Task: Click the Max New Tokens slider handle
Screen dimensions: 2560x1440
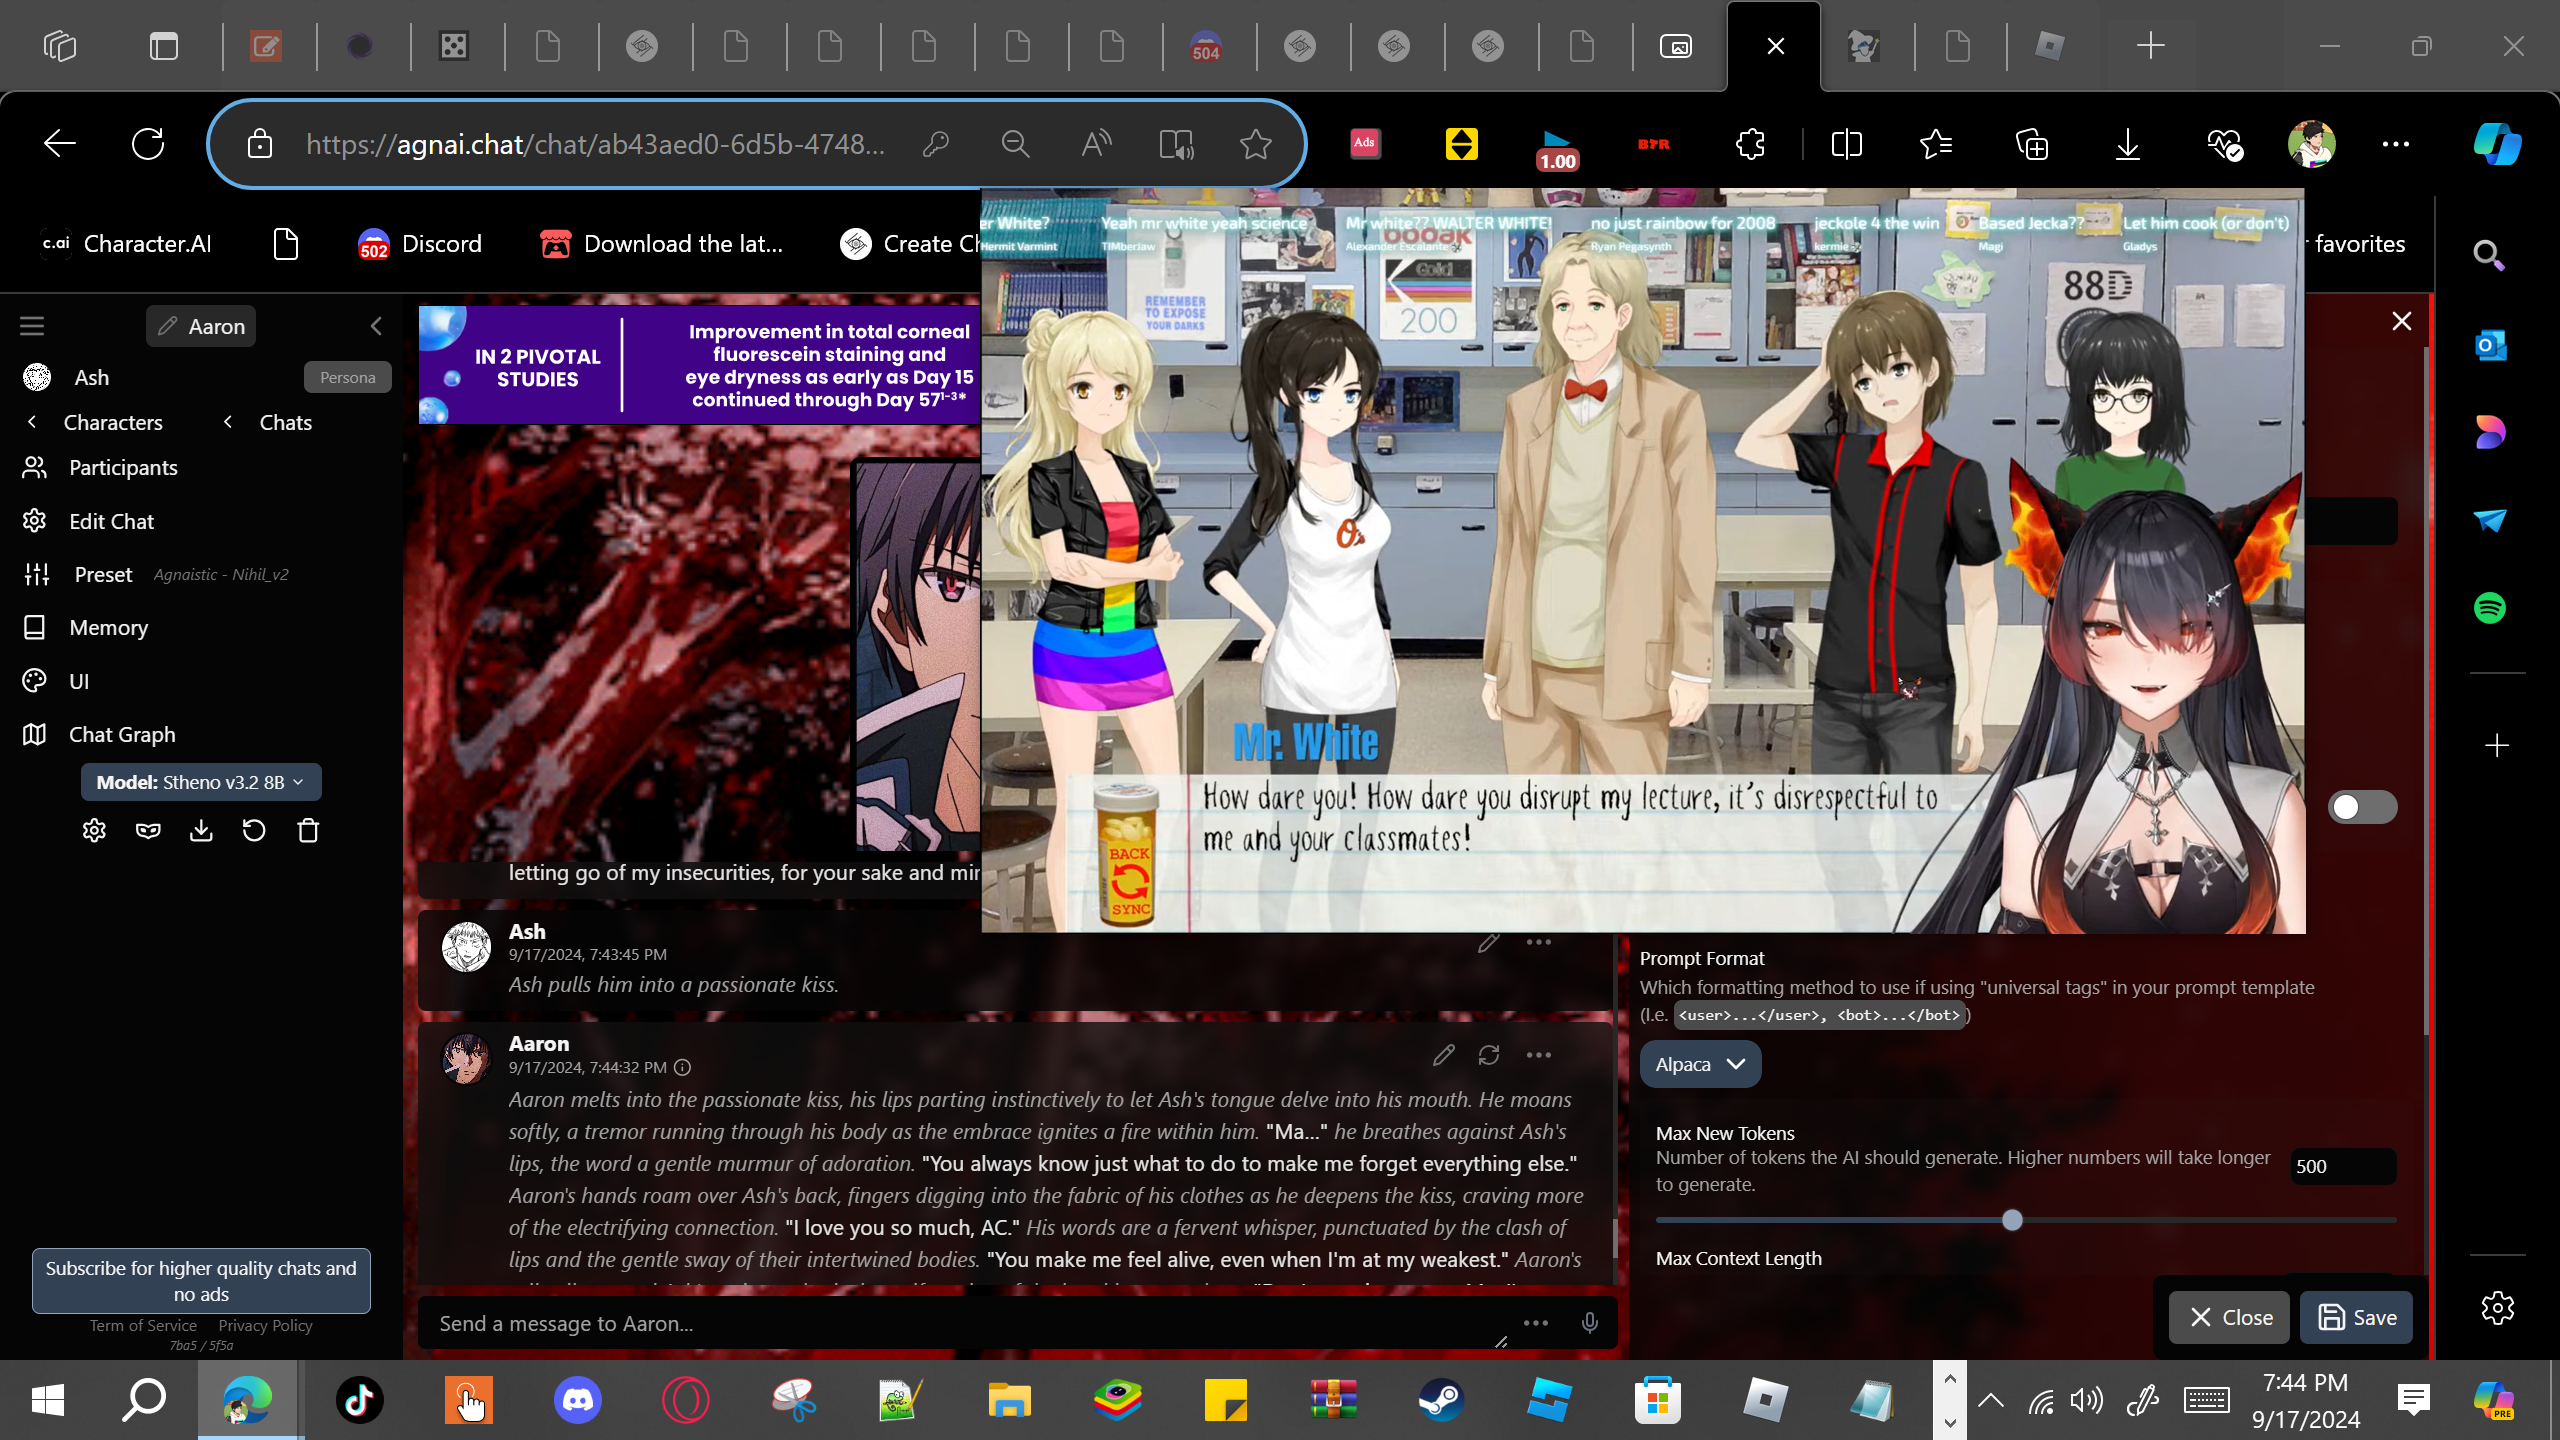Action: coord(2013,1220)
